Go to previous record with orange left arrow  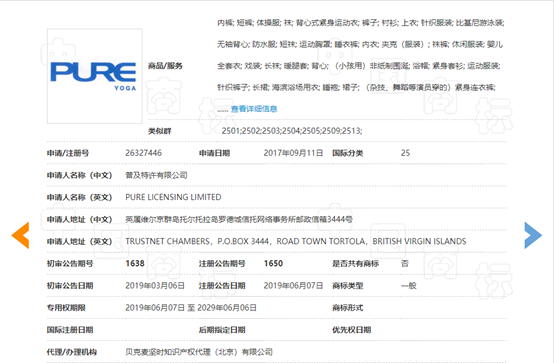pos(20,235)
